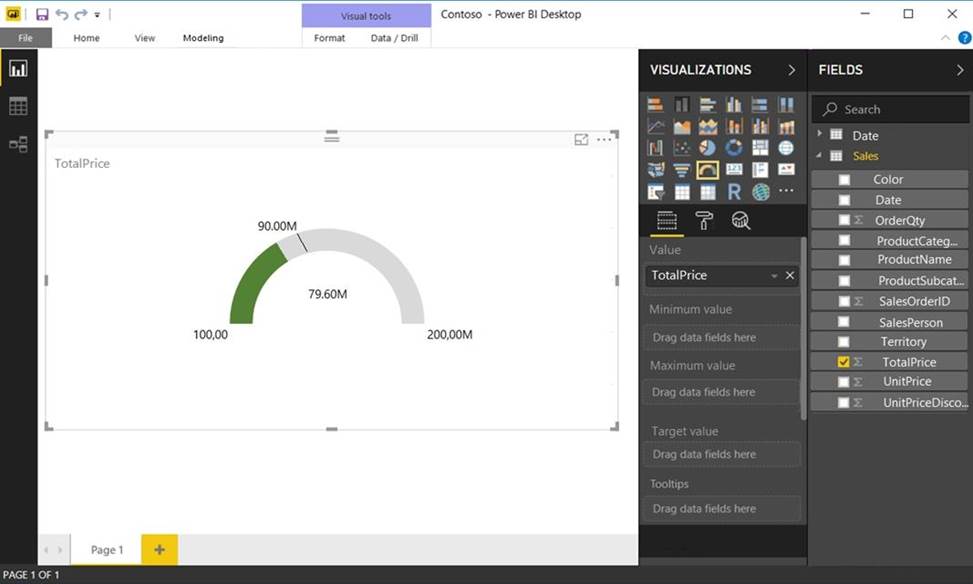Open the Format paint roller pane
The height and width of the screenshot is (584, 973).
(704, 221)
